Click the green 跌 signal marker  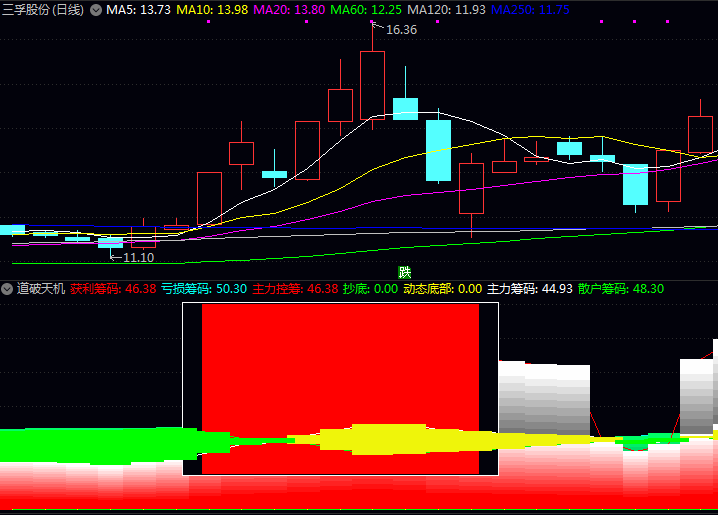coord(405,273)
